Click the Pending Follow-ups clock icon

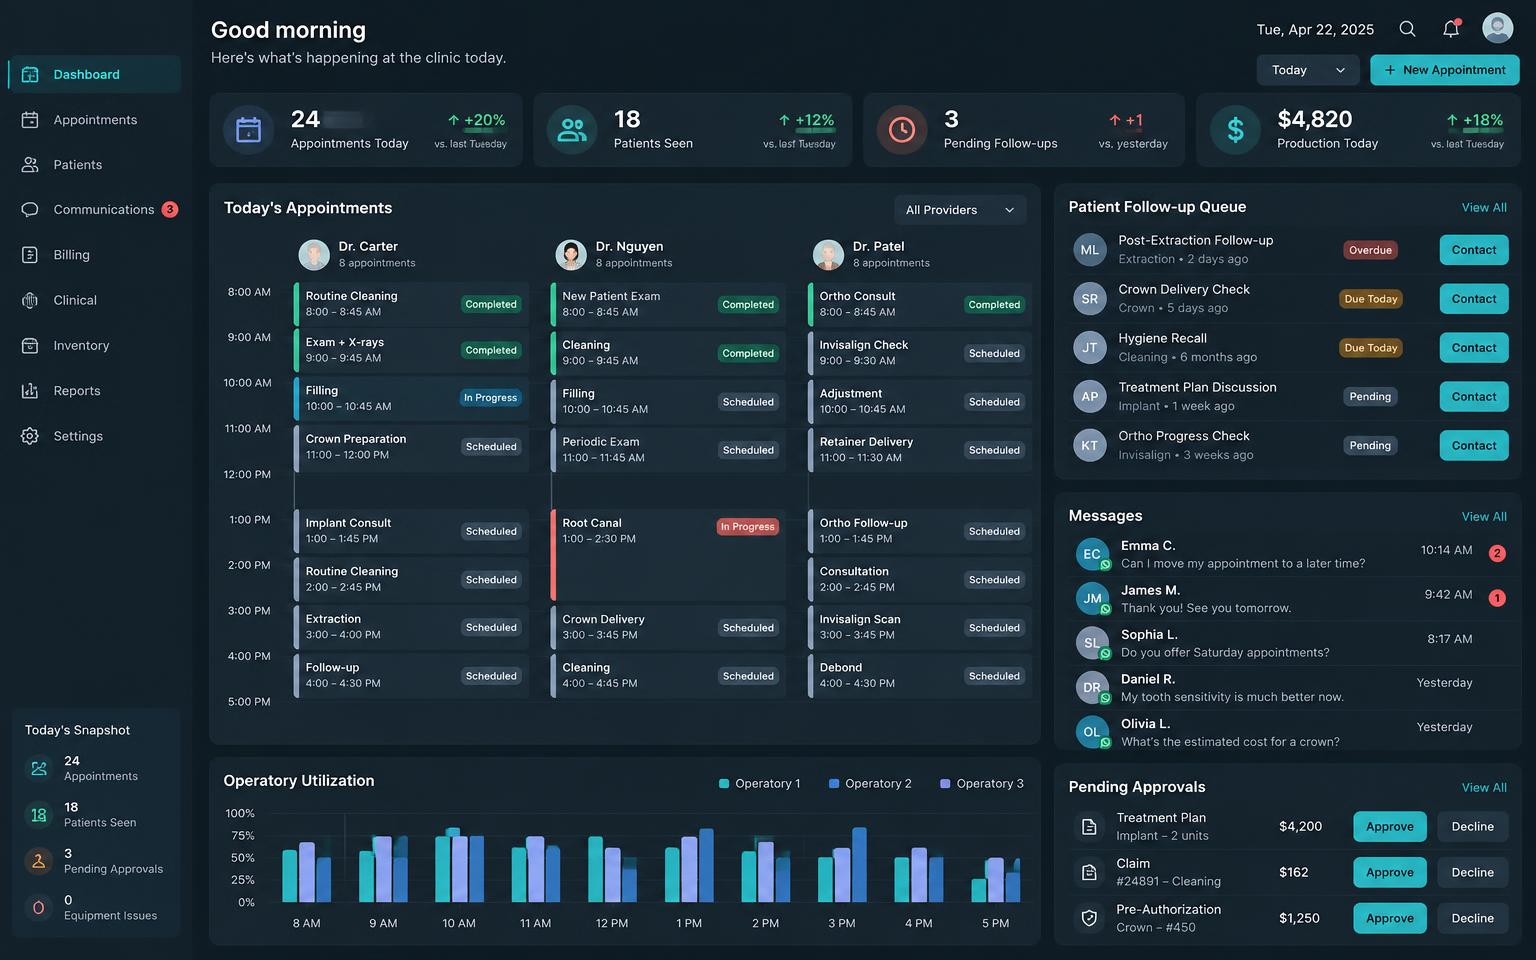[902, 130]
